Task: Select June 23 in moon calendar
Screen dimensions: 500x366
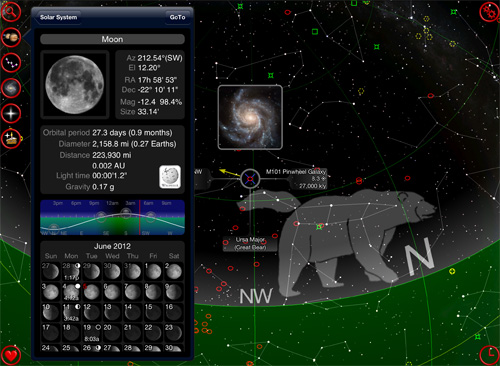Action: pos(173,332)
